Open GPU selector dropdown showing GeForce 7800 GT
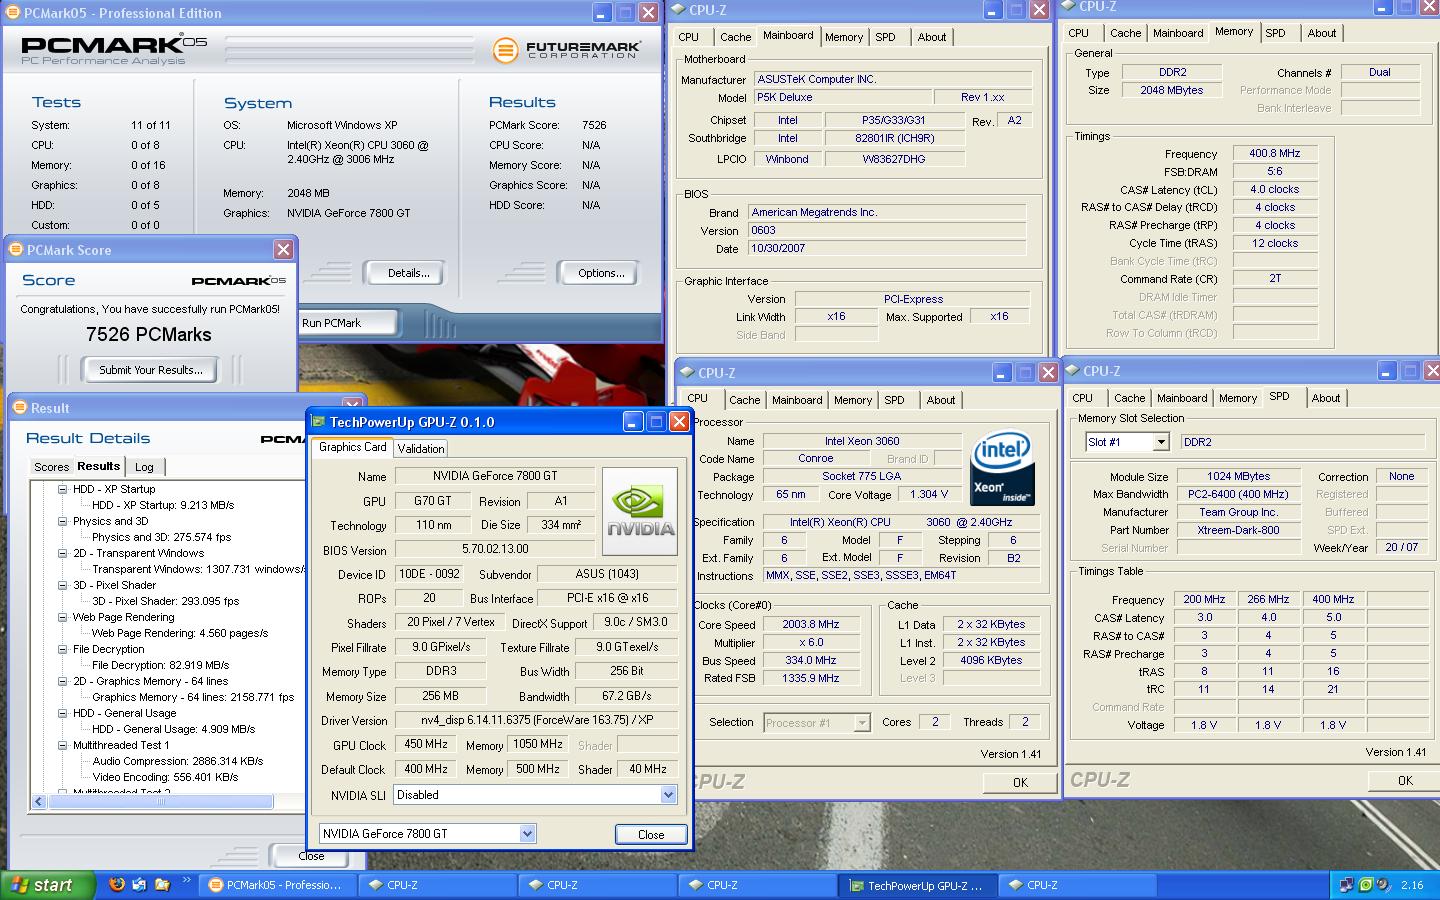 [x=527, y=833]
